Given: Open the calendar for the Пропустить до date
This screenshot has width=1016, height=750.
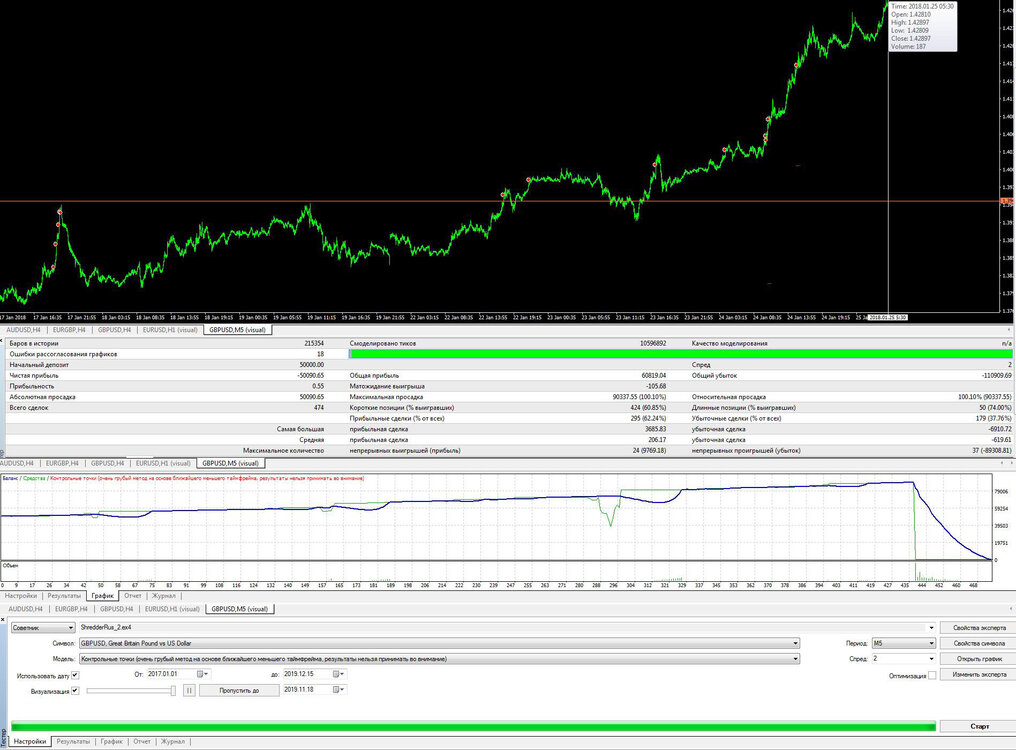Looking at the screenshot, I should coord(340,690).
